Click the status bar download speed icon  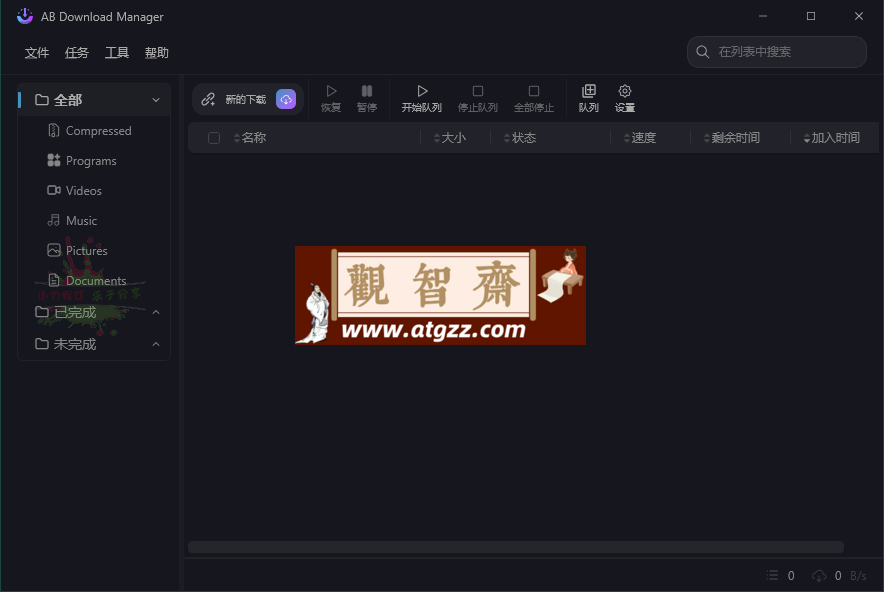pos(819,575)
